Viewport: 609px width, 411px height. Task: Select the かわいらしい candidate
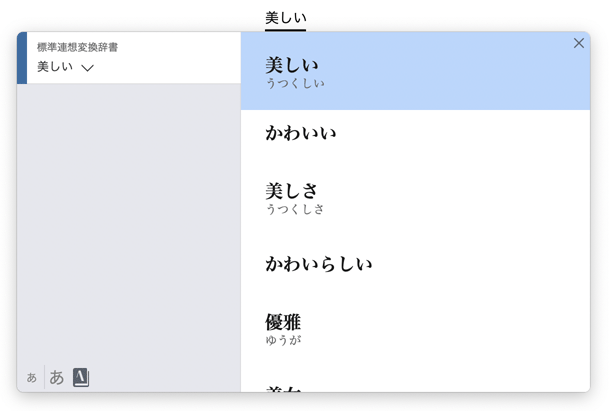[318, 264]
